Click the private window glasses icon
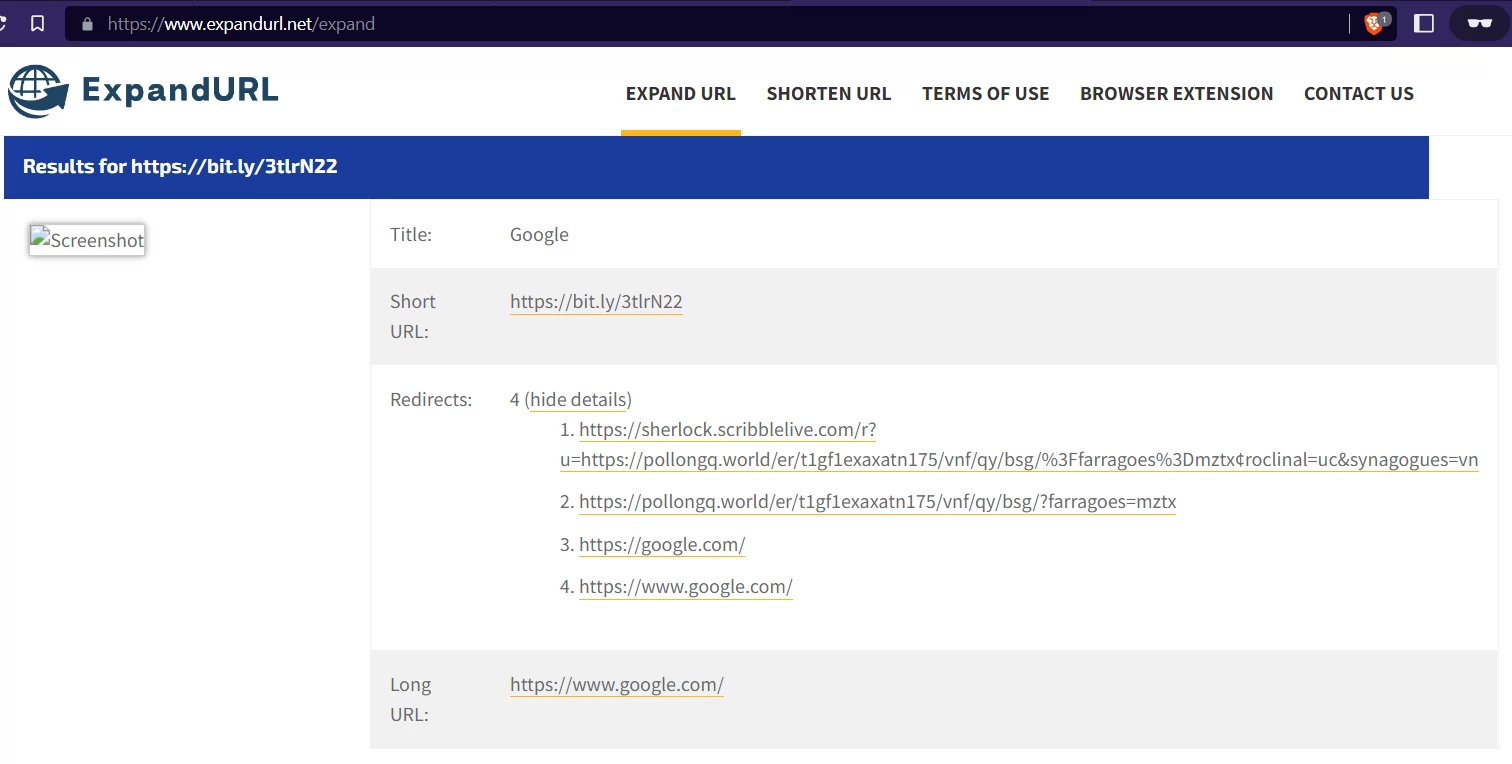Image resolution: width=1512 pixels, height=764 pixels. tap(1479, 24)
